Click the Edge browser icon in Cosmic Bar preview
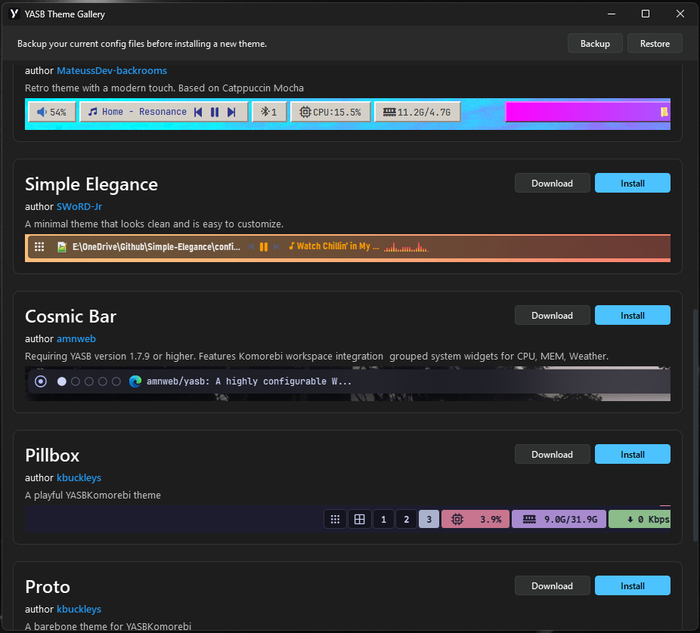The width and height of the screenshot is (700, 633). [x=134, y=381]
